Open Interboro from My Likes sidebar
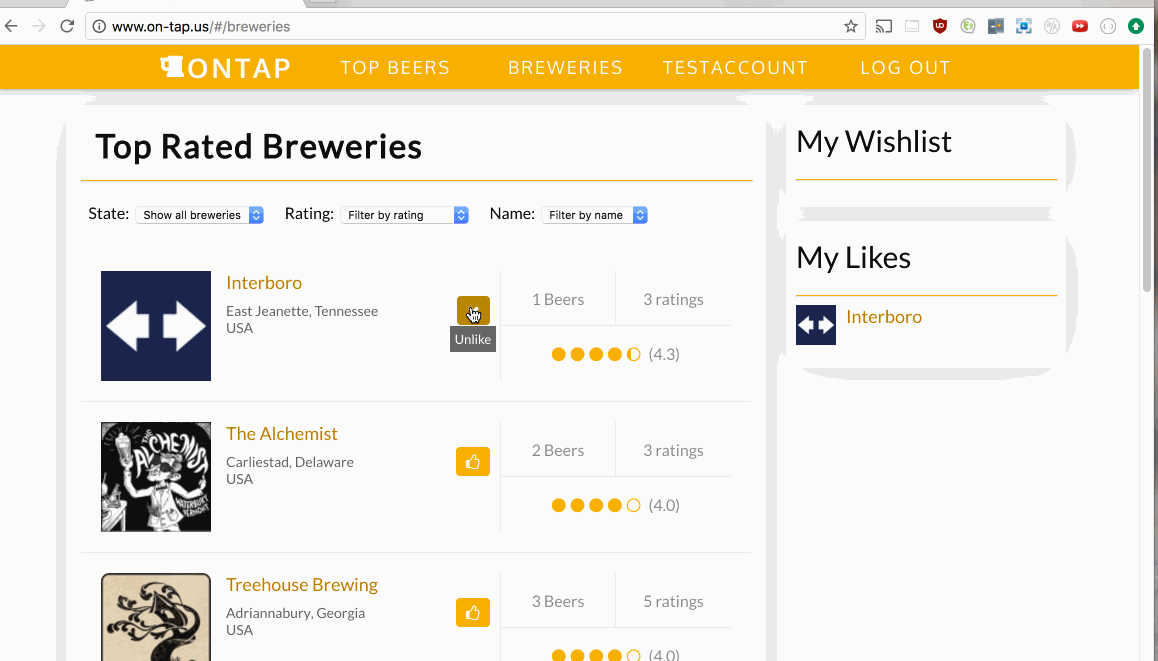The width and height of the screenshot is (1158, 661). click(x=883, y=317)
